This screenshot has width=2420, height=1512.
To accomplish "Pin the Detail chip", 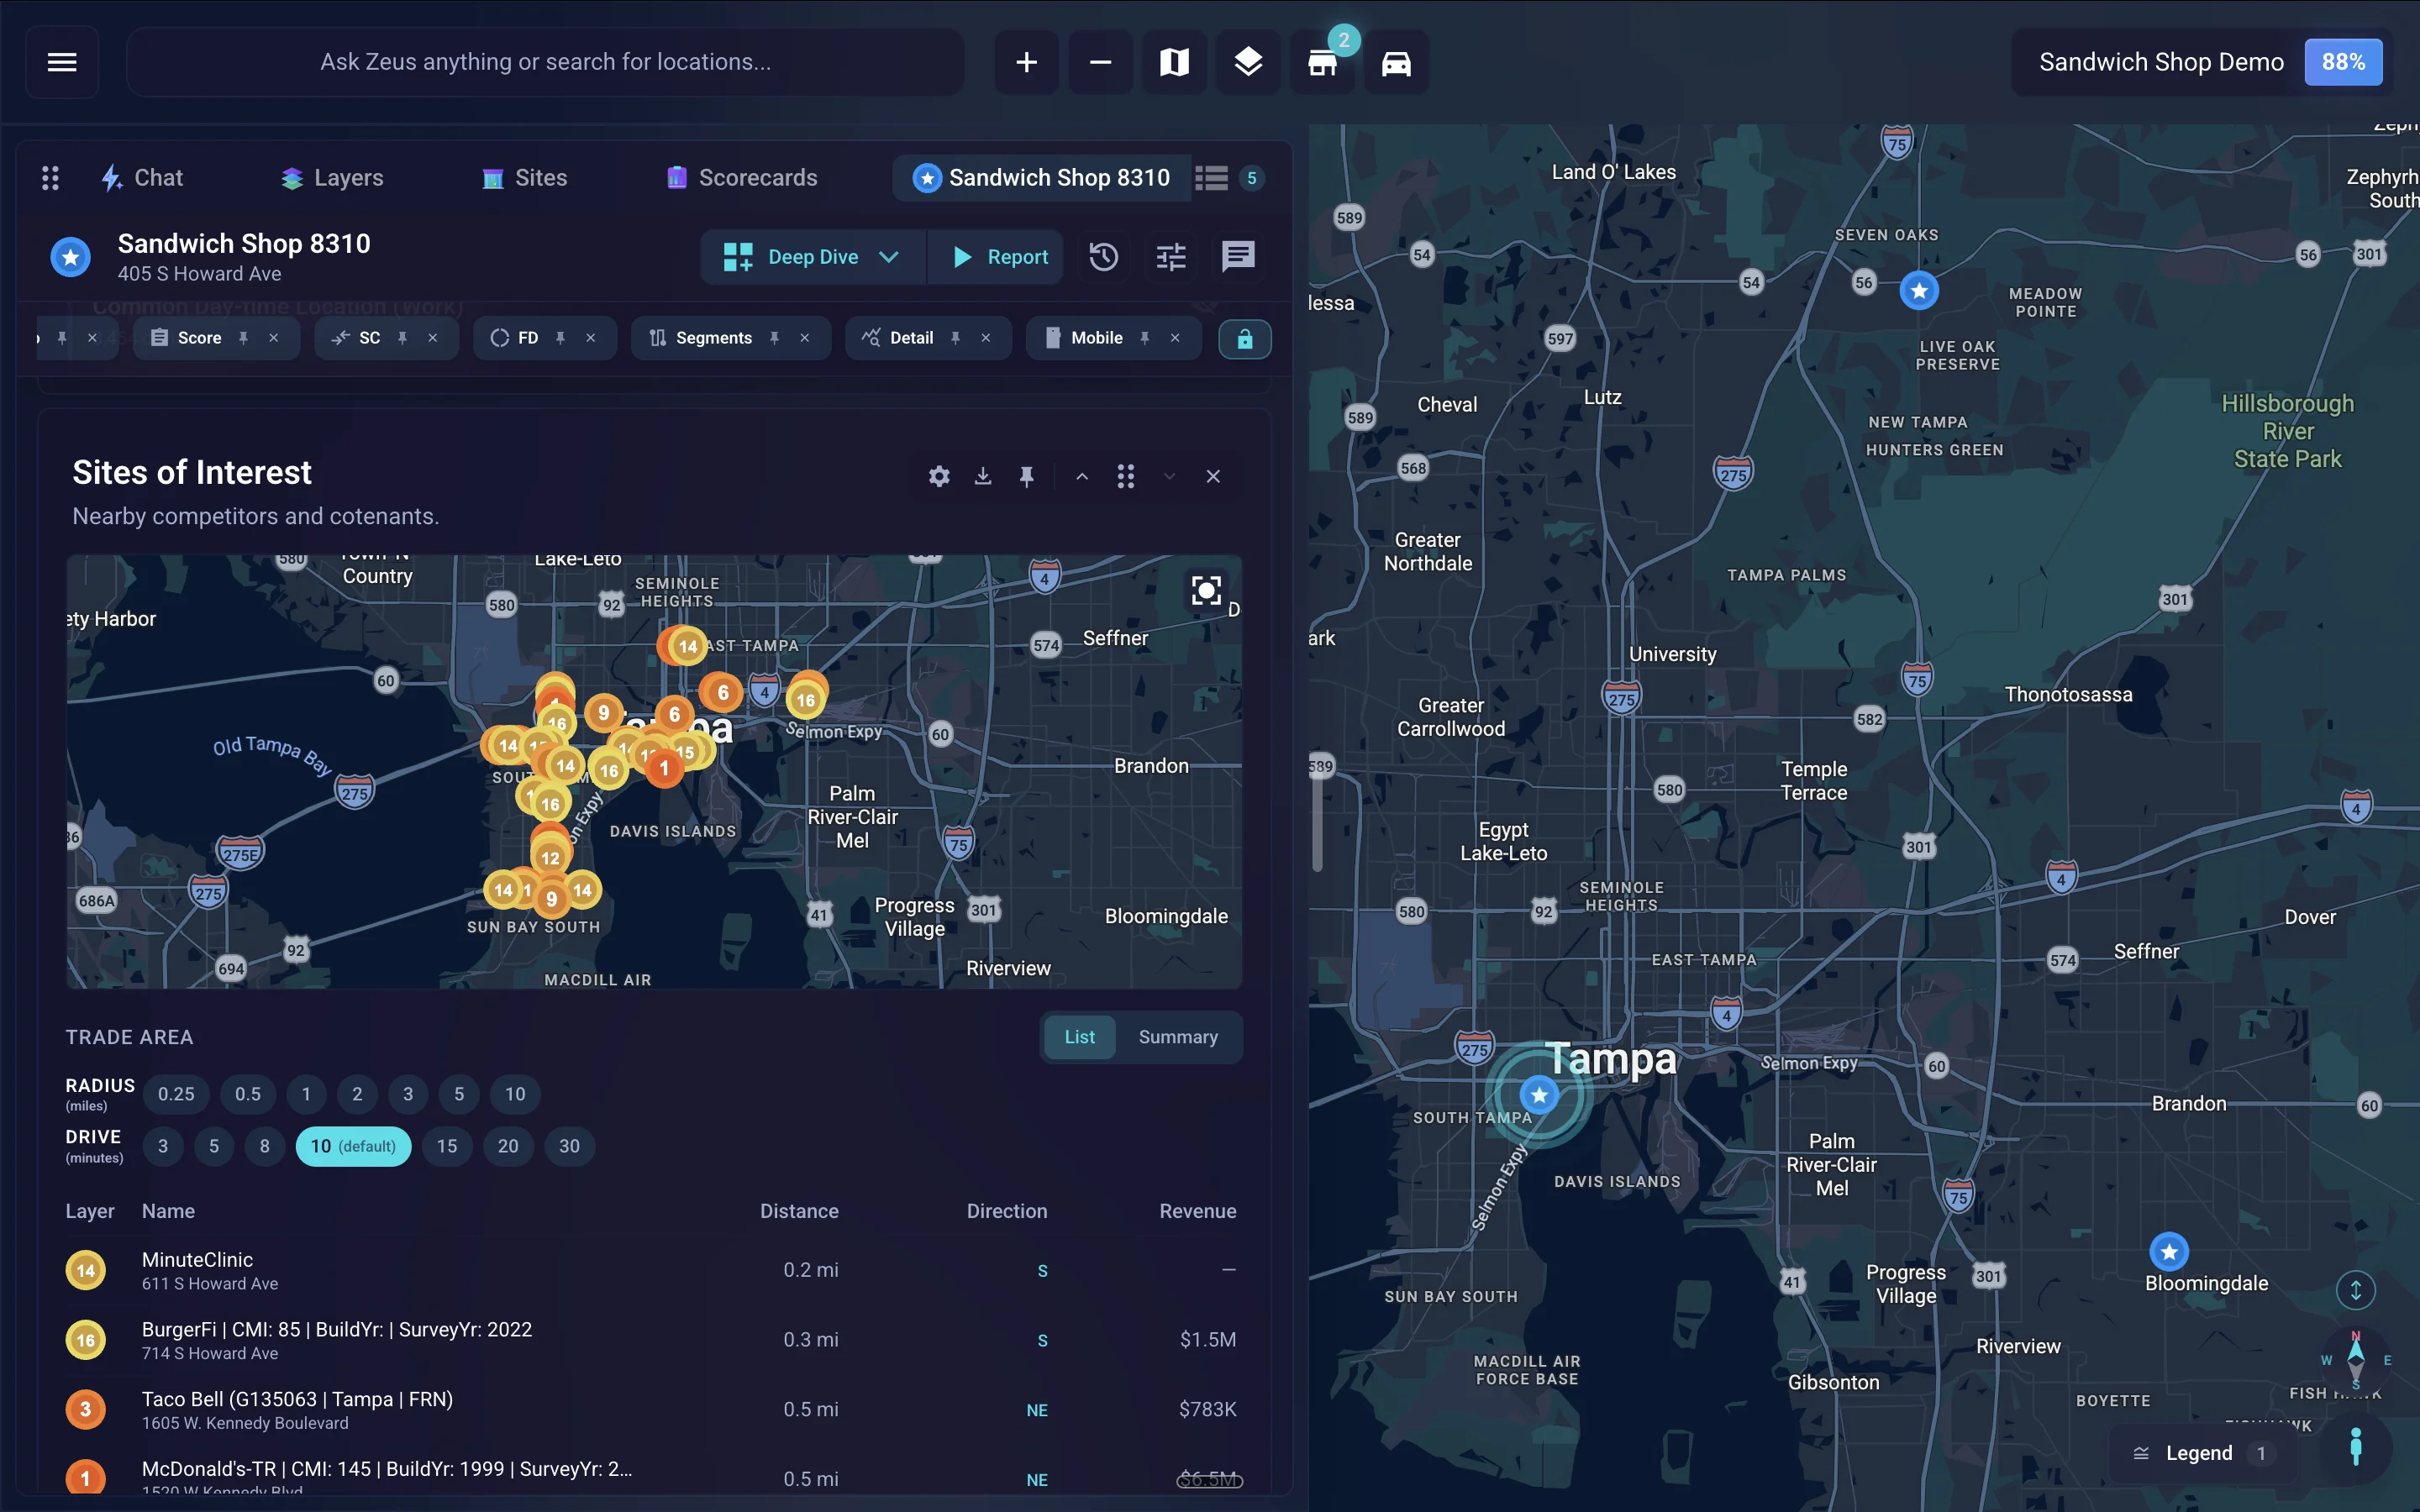I will coord(955,338).
